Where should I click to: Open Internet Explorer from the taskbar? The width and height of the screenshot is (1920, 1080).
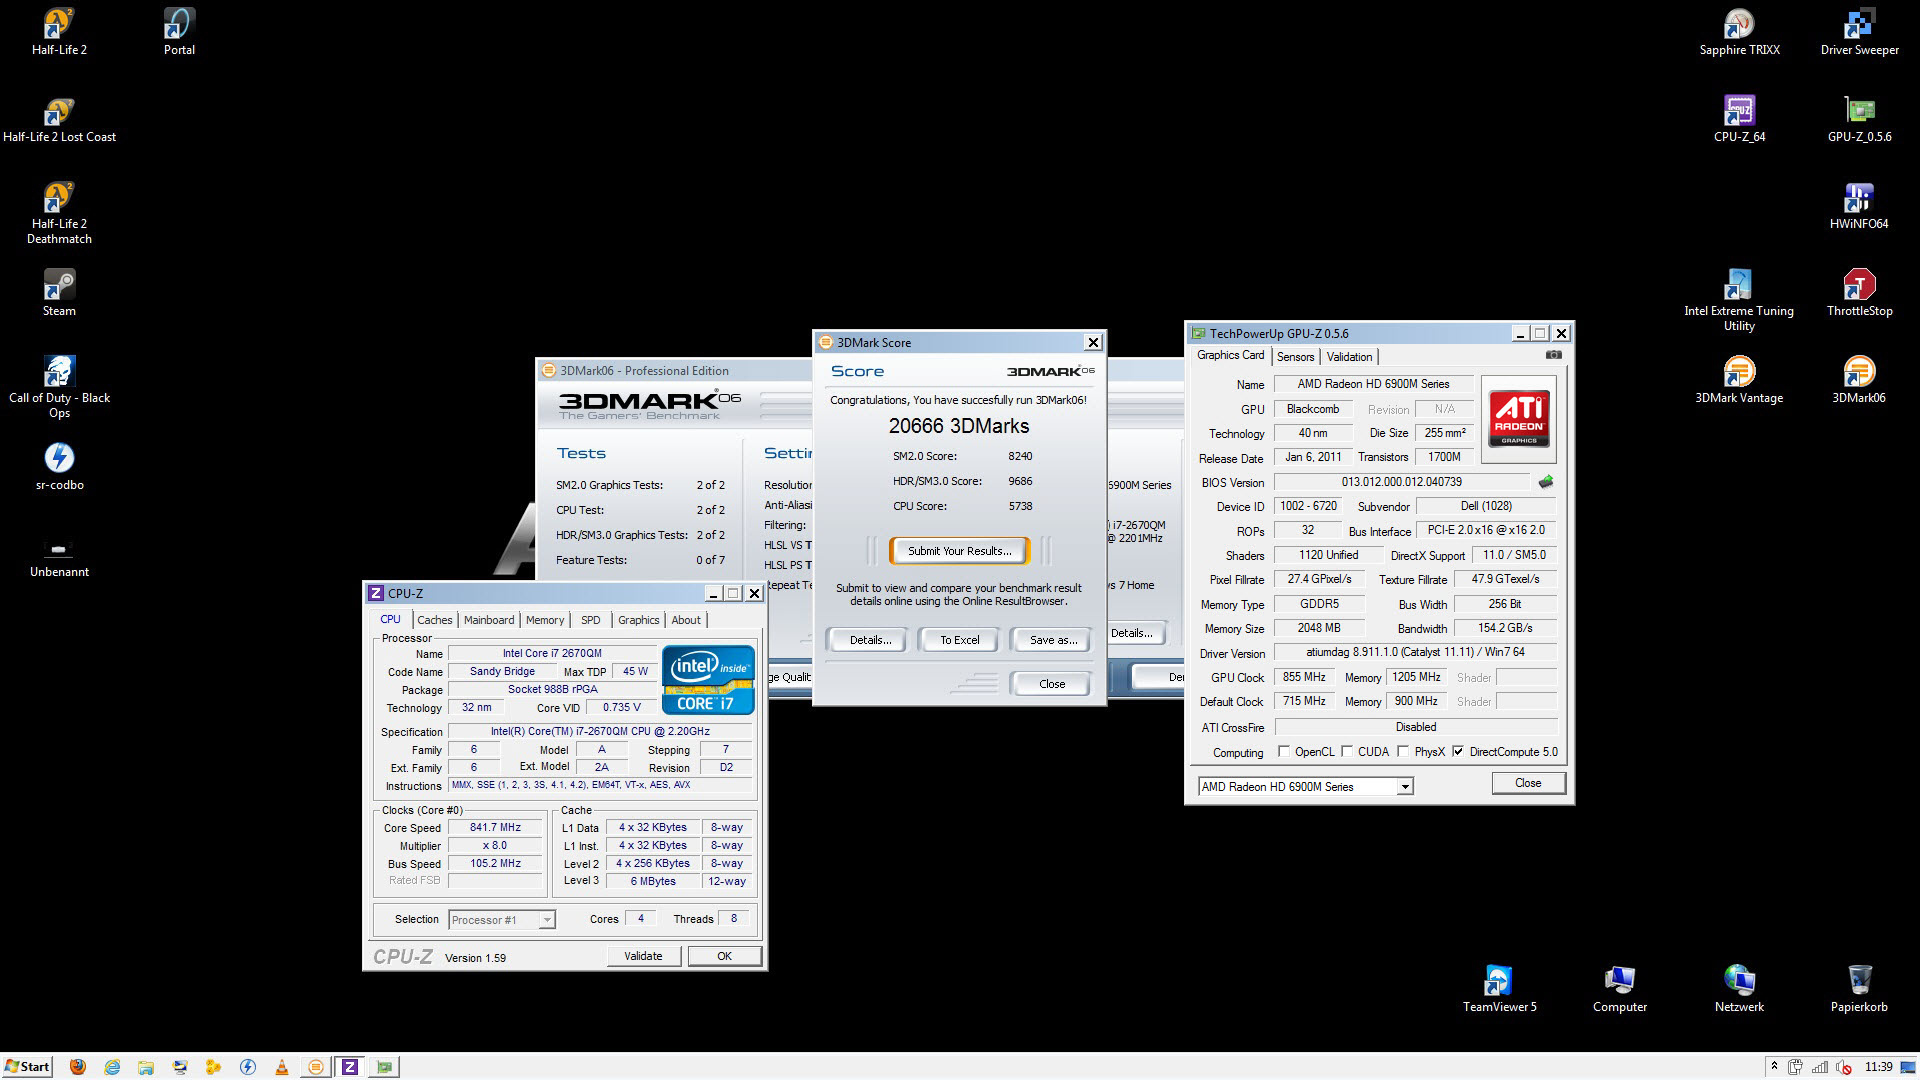point(112,1067)
